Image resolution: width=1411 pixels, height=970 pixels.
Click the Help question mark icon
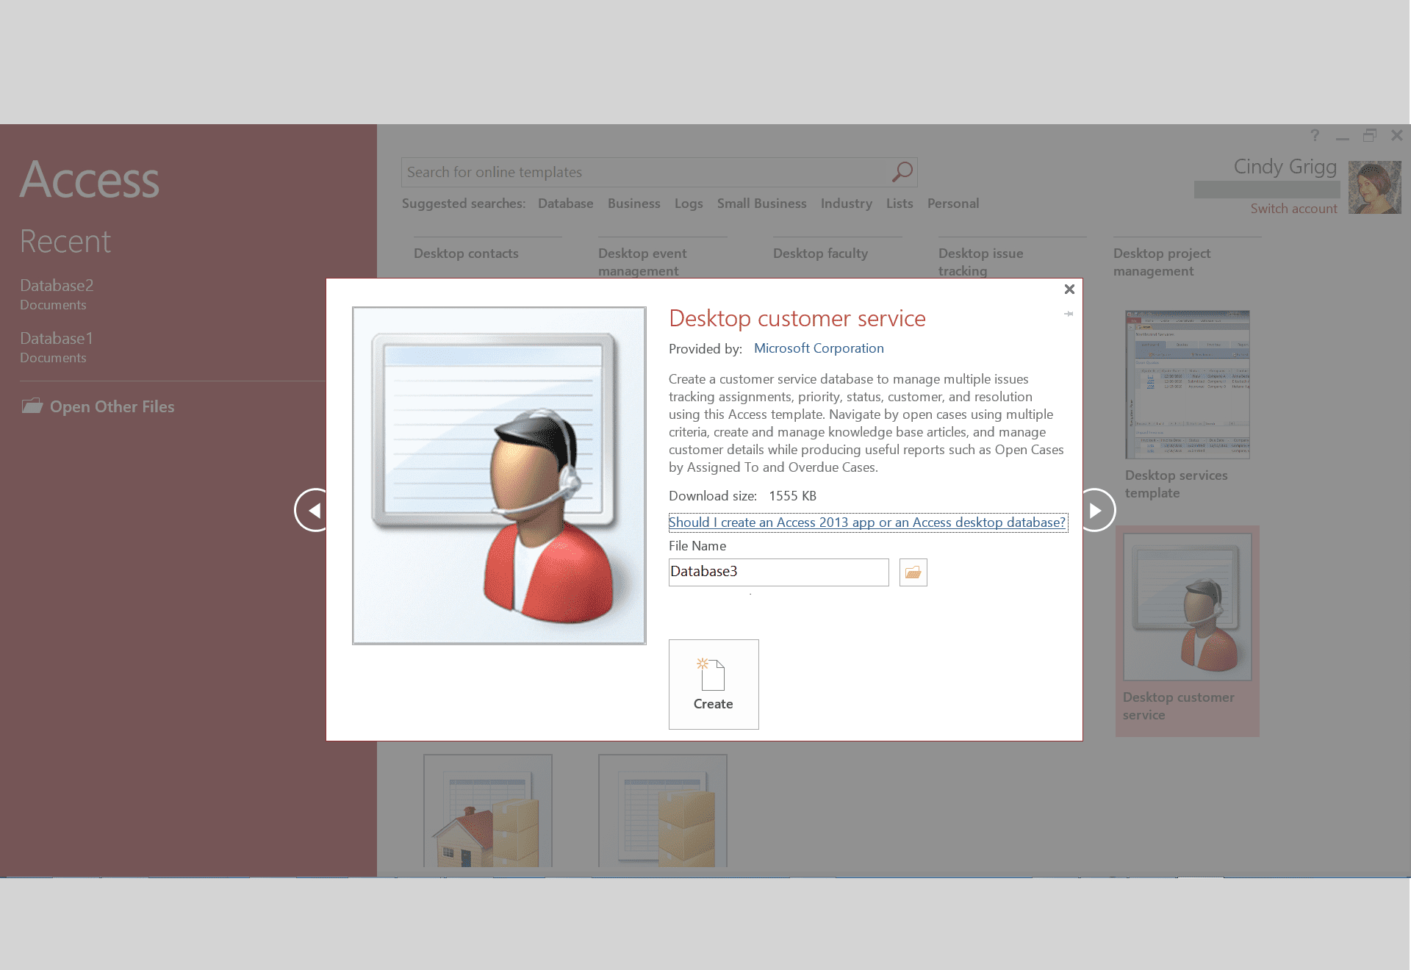click(1313, 135)
